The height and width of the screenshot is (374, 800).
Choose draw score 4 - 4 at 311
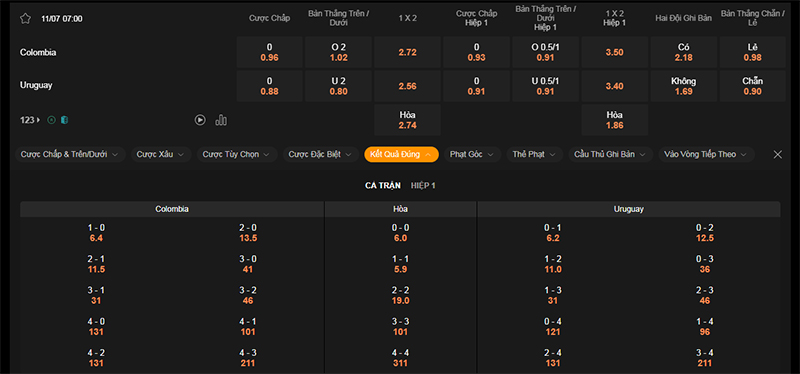click(x=401, y=358)
